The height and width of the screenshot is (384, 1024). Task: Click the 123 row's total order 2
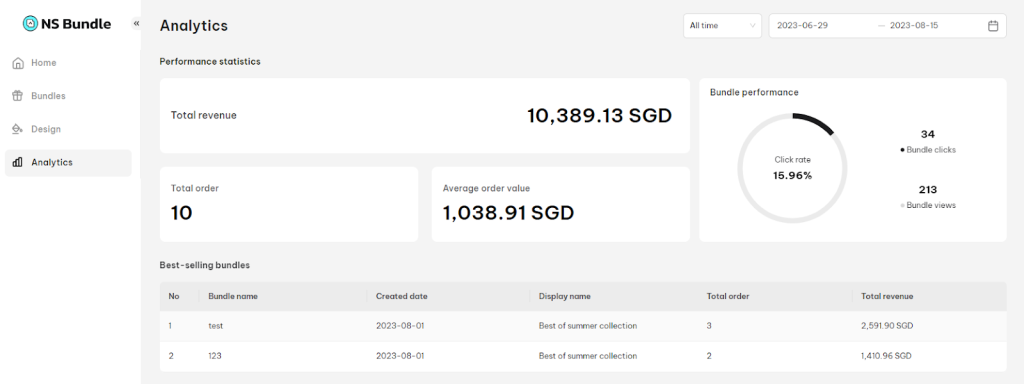point(709,356)
